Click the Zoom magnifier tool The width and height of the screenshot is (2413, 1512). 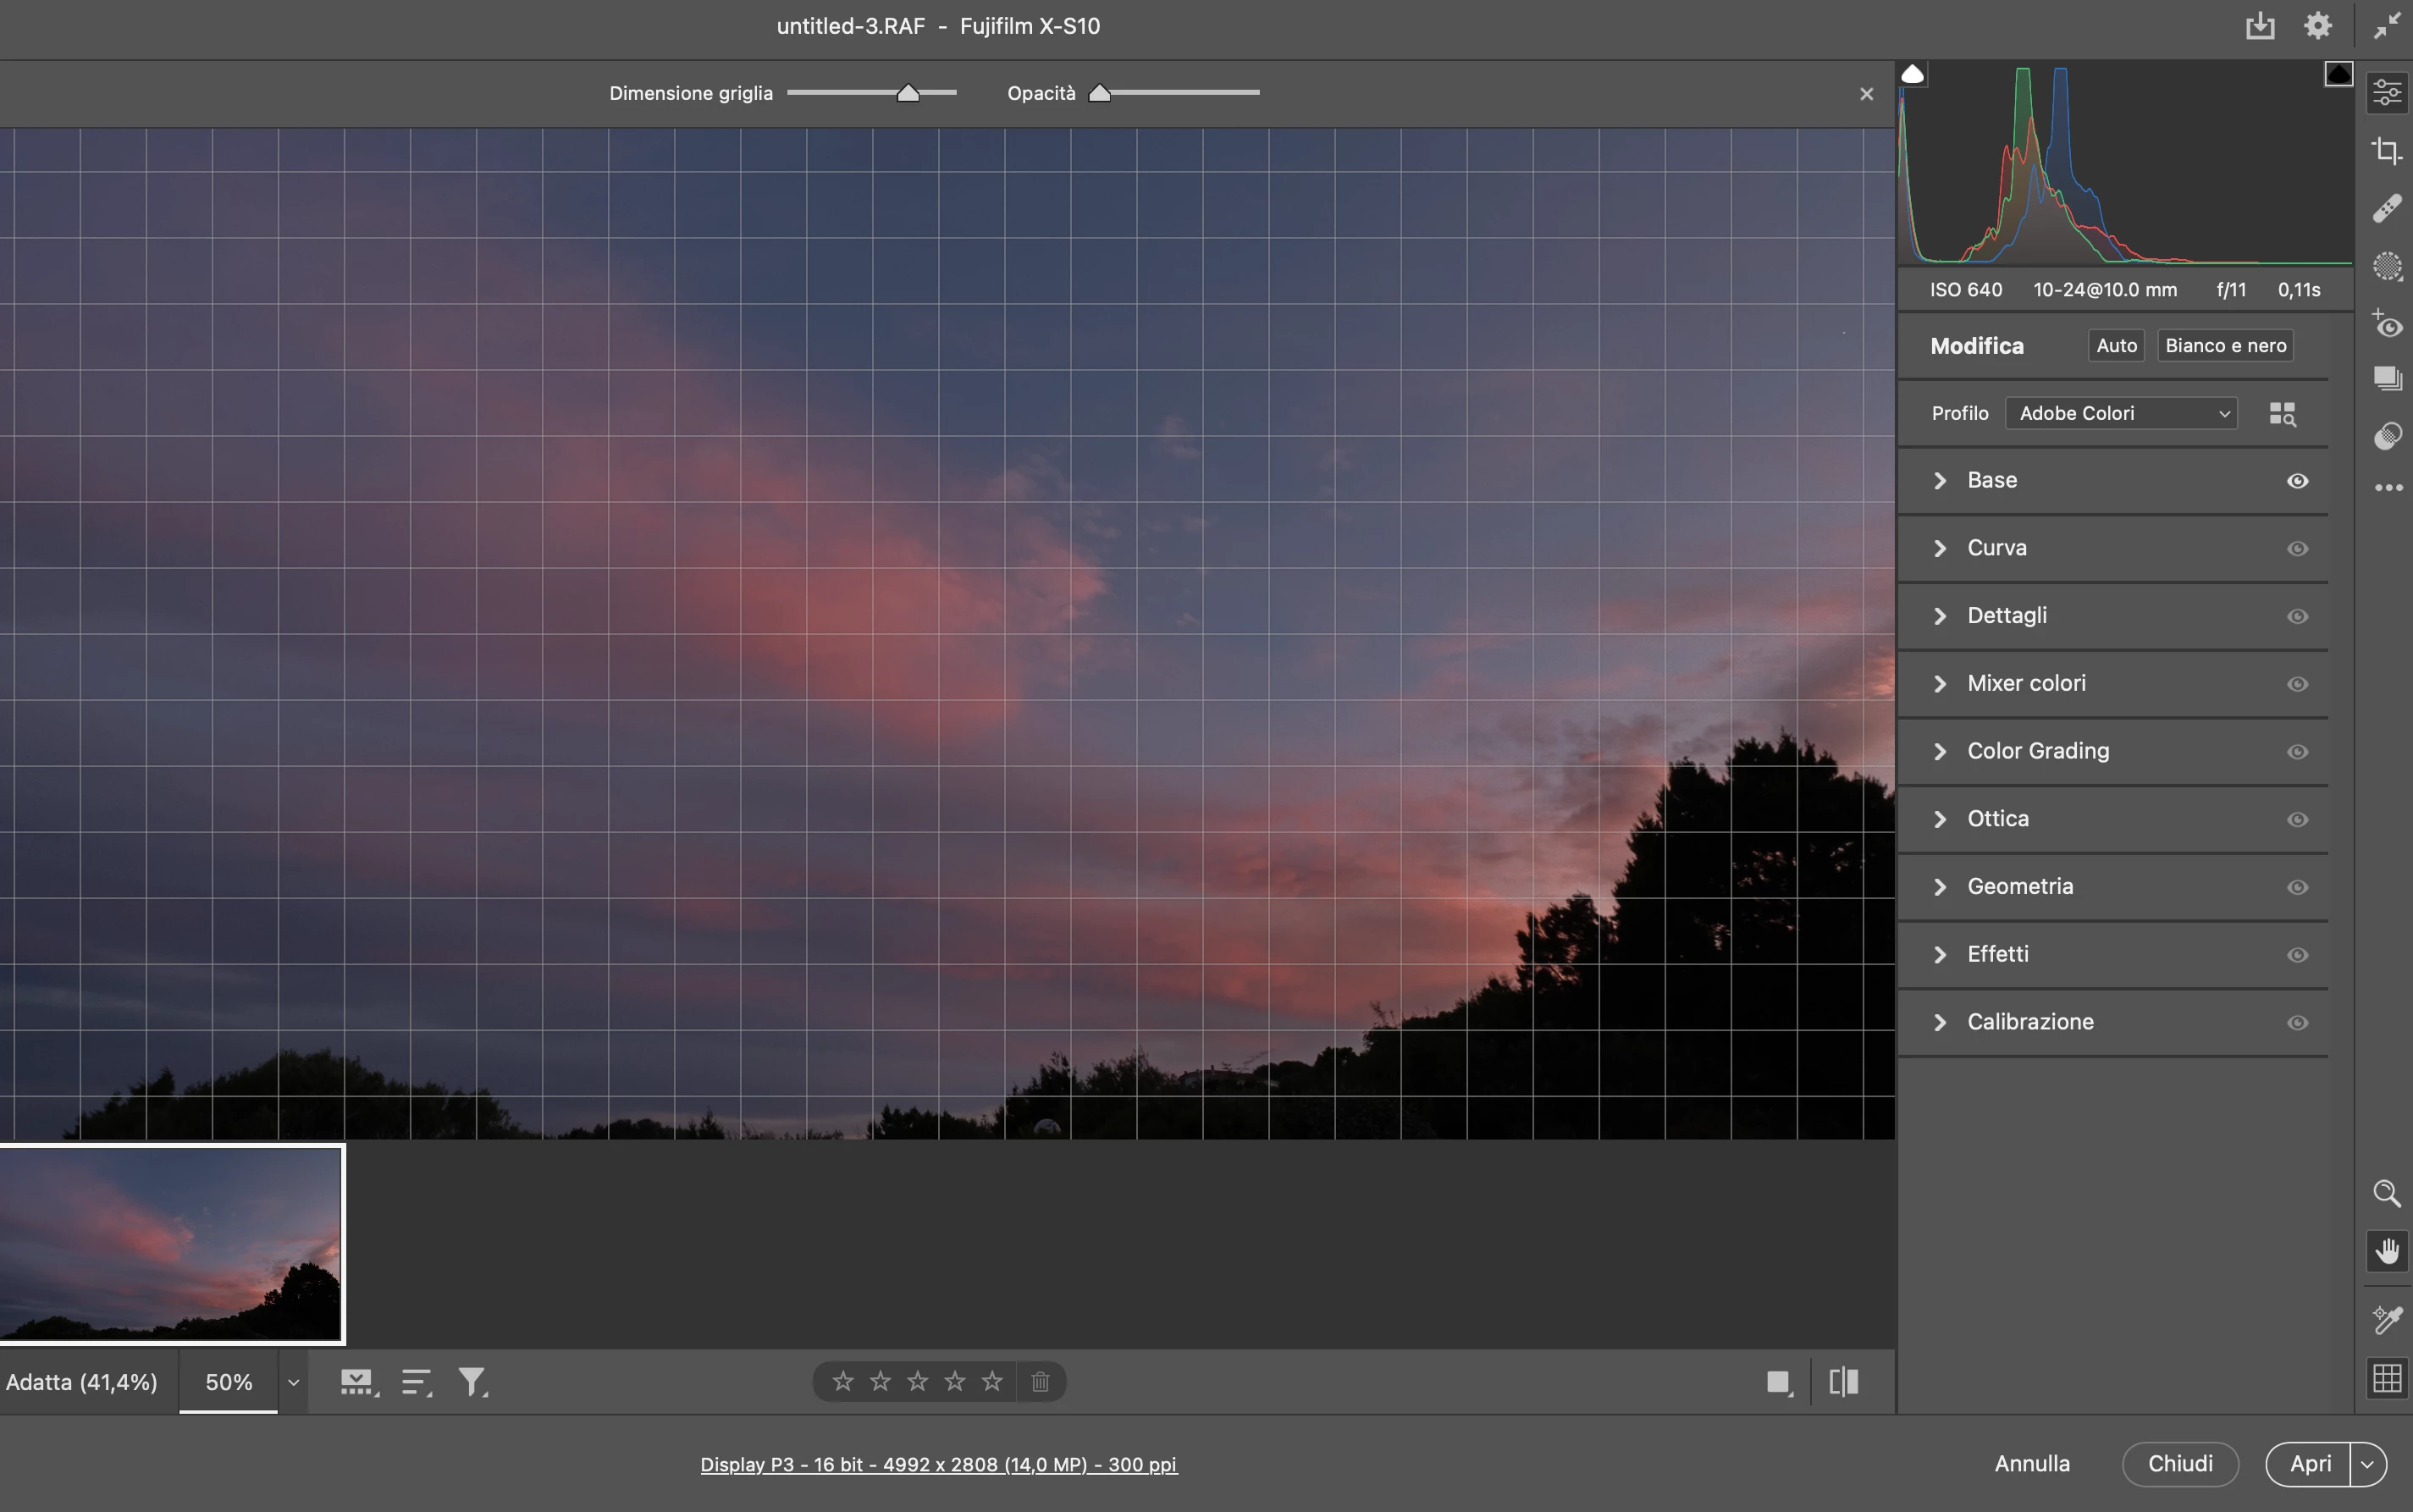[2387, 1193]
